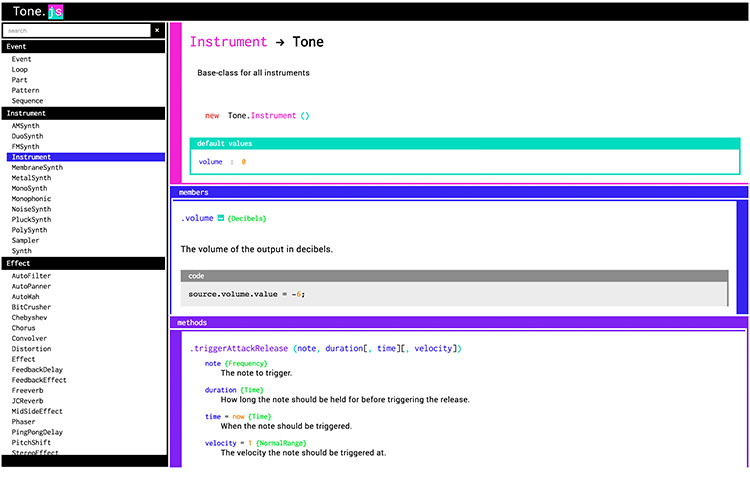Image resolution: width=750 pixels, height=480 pixels.
Task: Click the methods section header
Action: coord(459,323)
